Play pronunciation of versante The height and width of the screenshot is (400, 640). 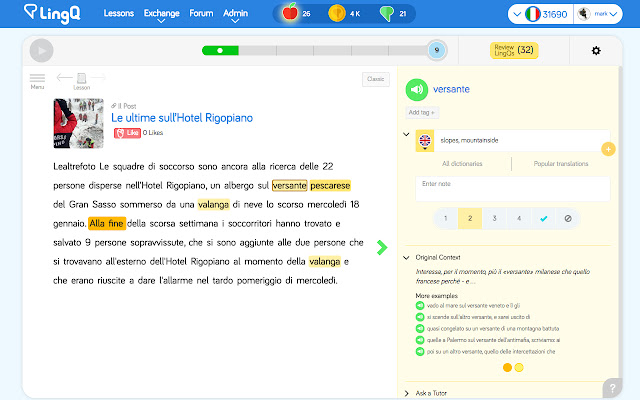click(x=416, y=89)
